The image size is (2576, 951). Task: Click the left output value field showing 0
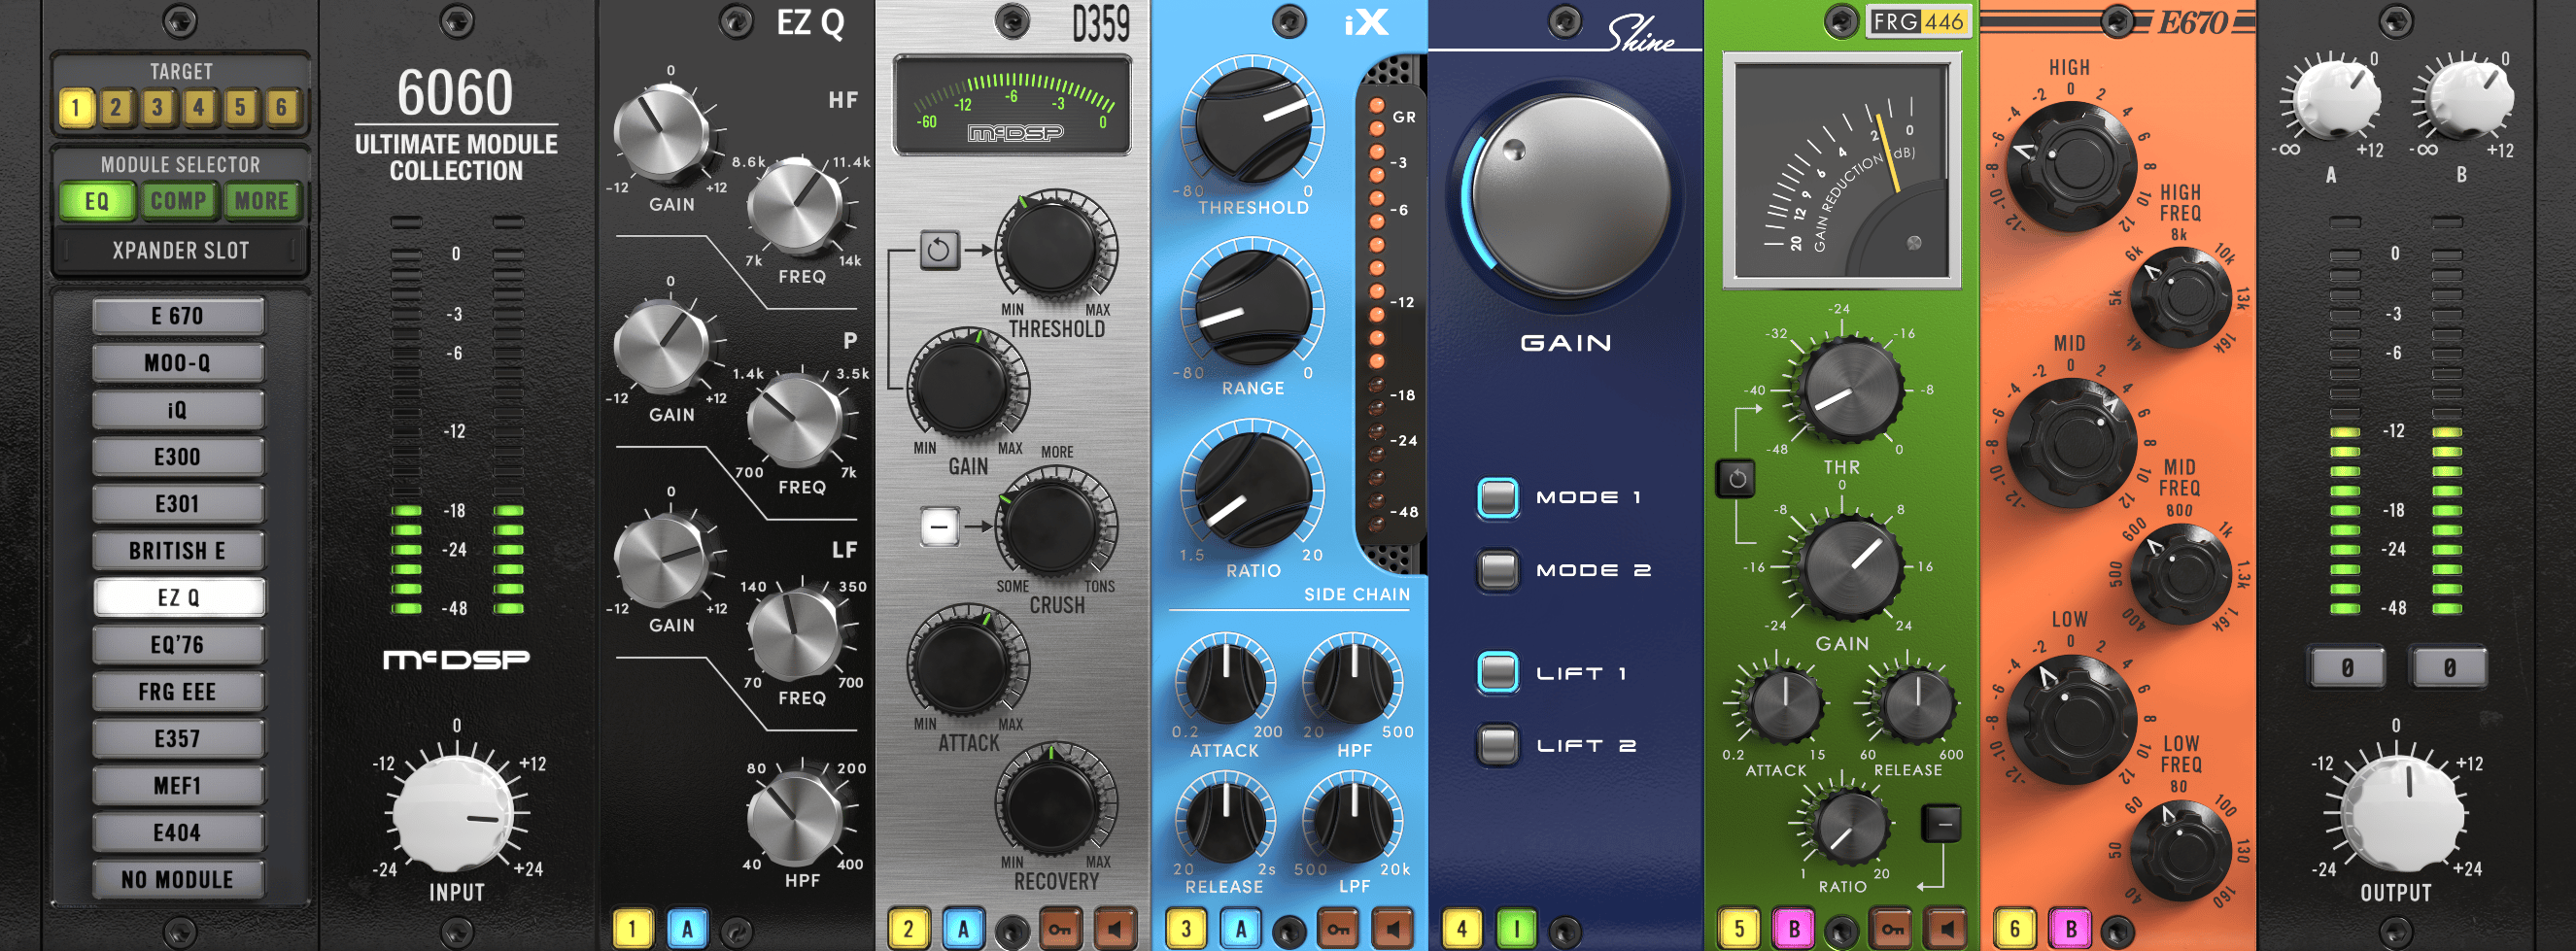[2346, 668]
